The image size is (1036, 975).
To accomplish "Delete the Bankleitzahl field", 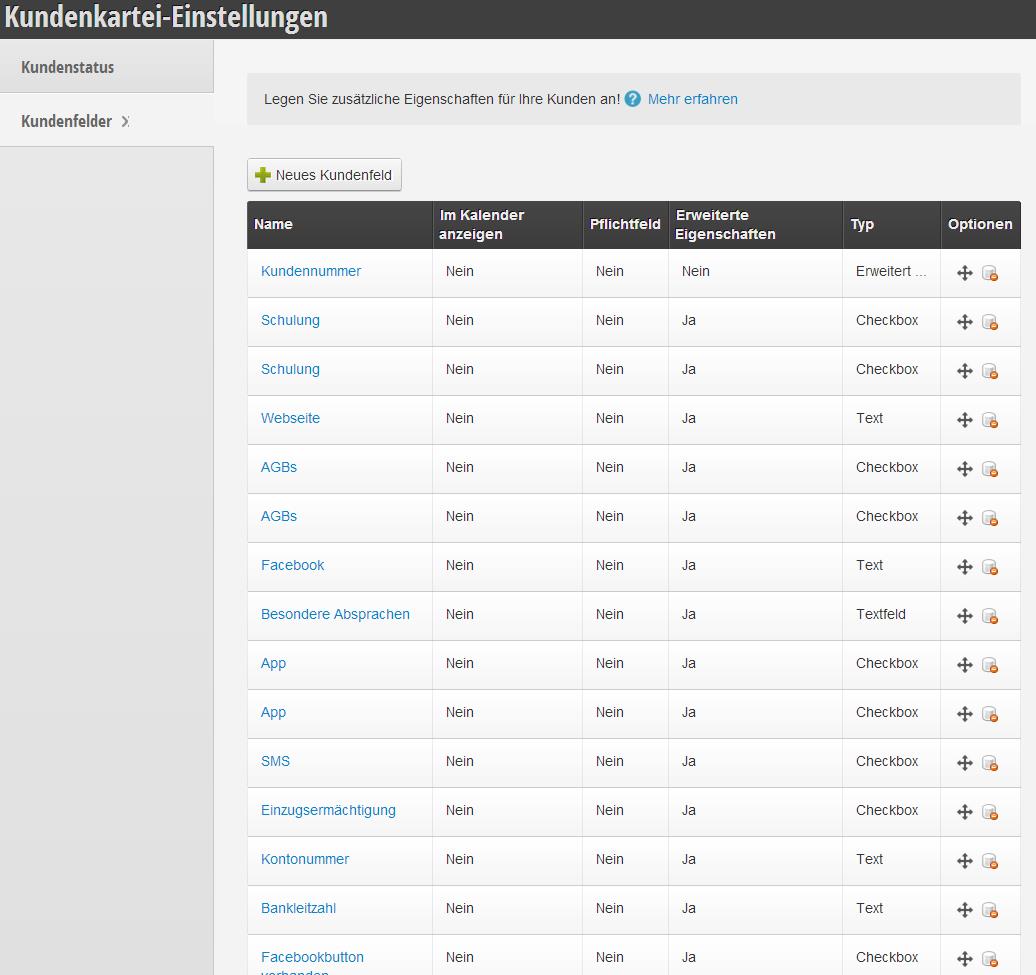I will point(990,910).
